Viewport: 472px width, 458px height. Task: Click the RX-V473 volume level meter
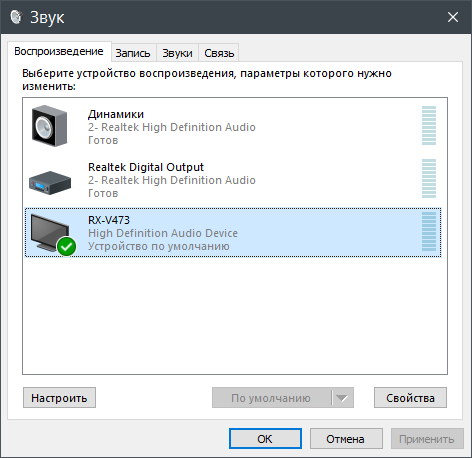pyautogui.click(x=429, y=231)
